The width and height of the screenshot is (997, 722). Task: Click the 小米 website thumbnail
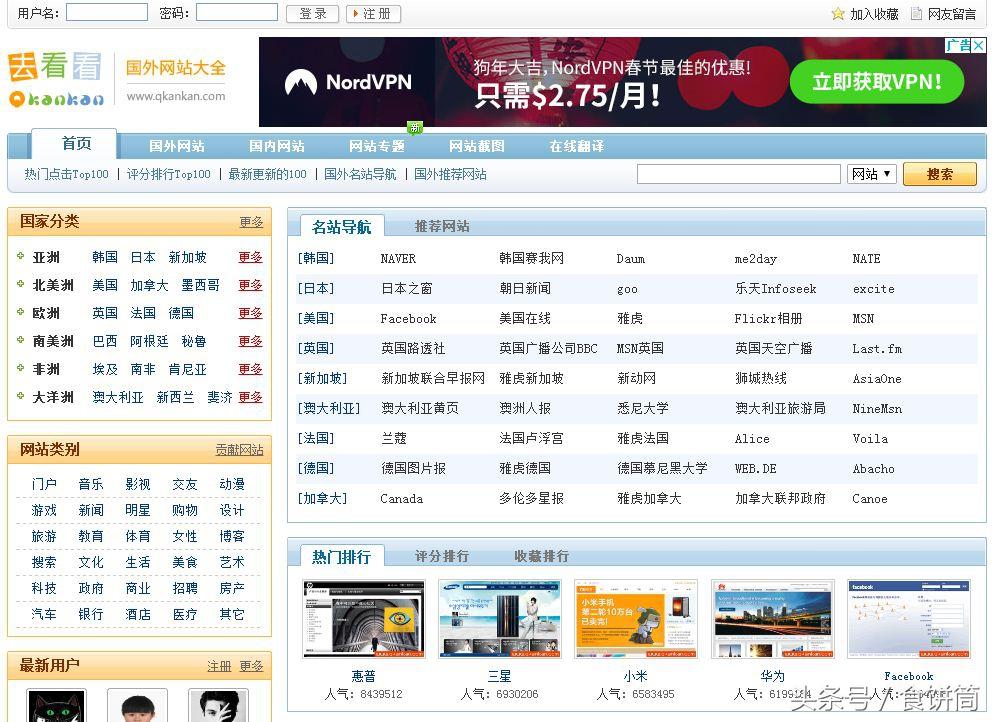[x=636, y=617]
